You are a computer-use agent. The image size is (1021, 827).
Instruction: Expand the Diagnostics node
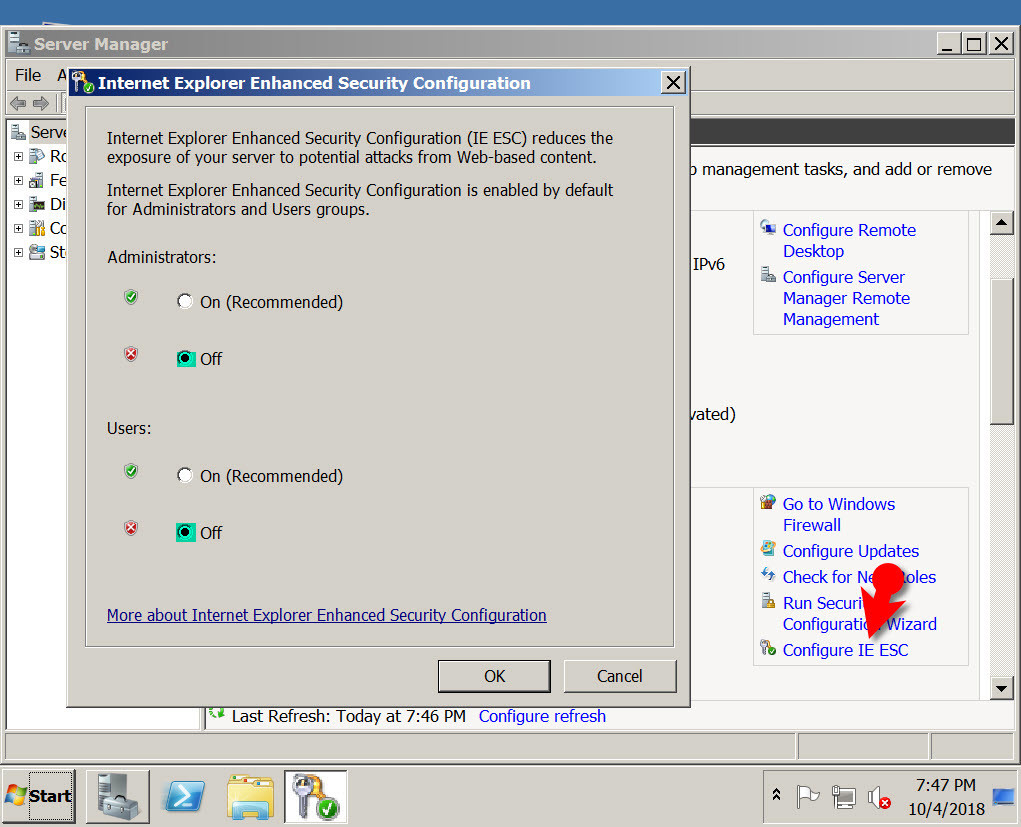point(18,204)
